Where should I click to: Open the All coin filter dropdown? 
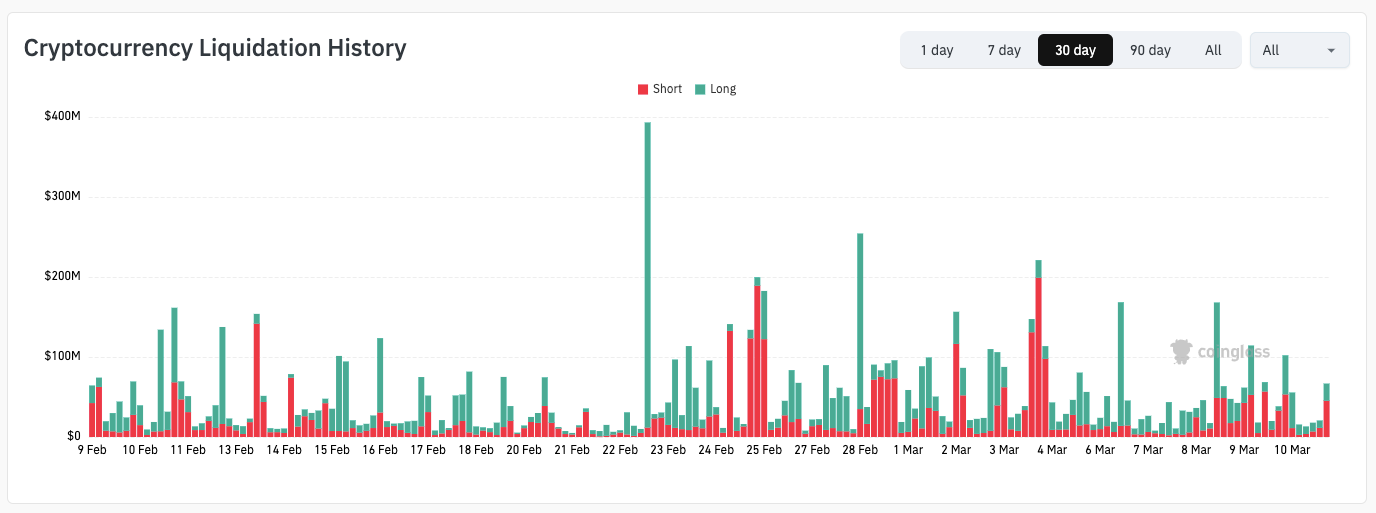click(1298, 50)
